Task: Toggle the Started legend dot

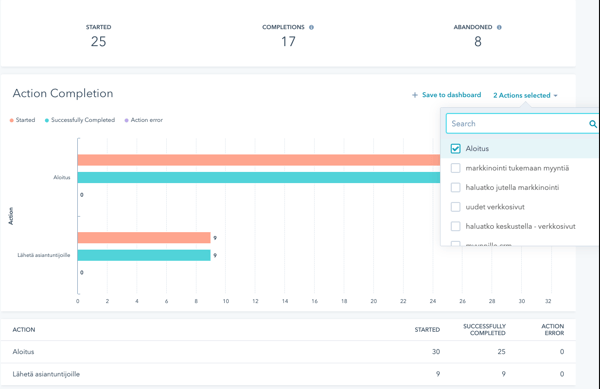Action: [11, 120]
